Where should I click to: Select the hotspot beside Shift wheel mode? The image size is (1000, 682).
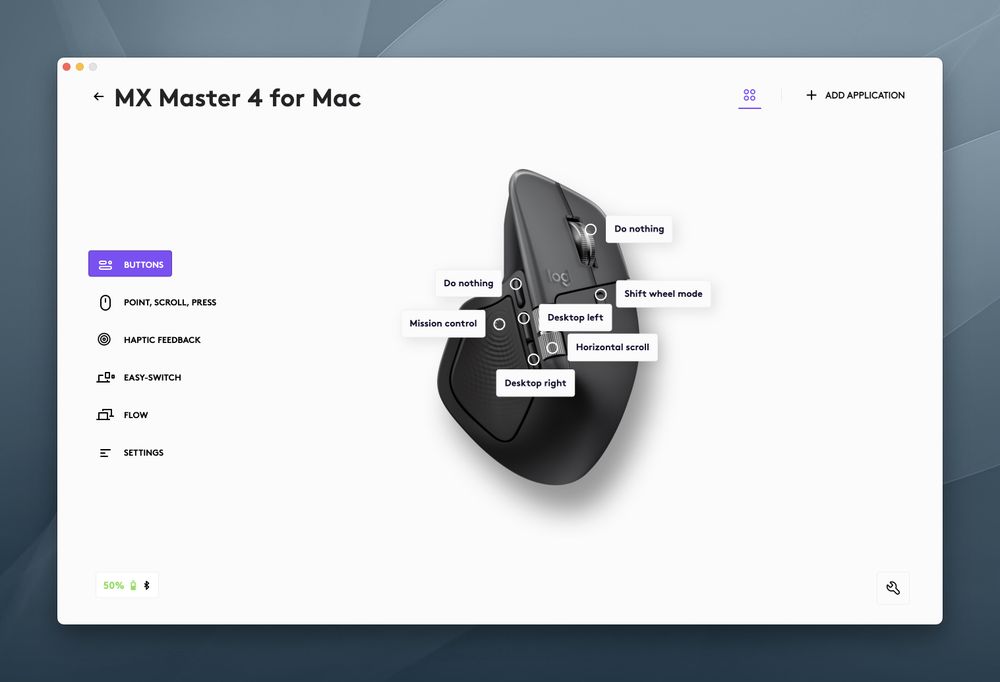click(601, 294)
